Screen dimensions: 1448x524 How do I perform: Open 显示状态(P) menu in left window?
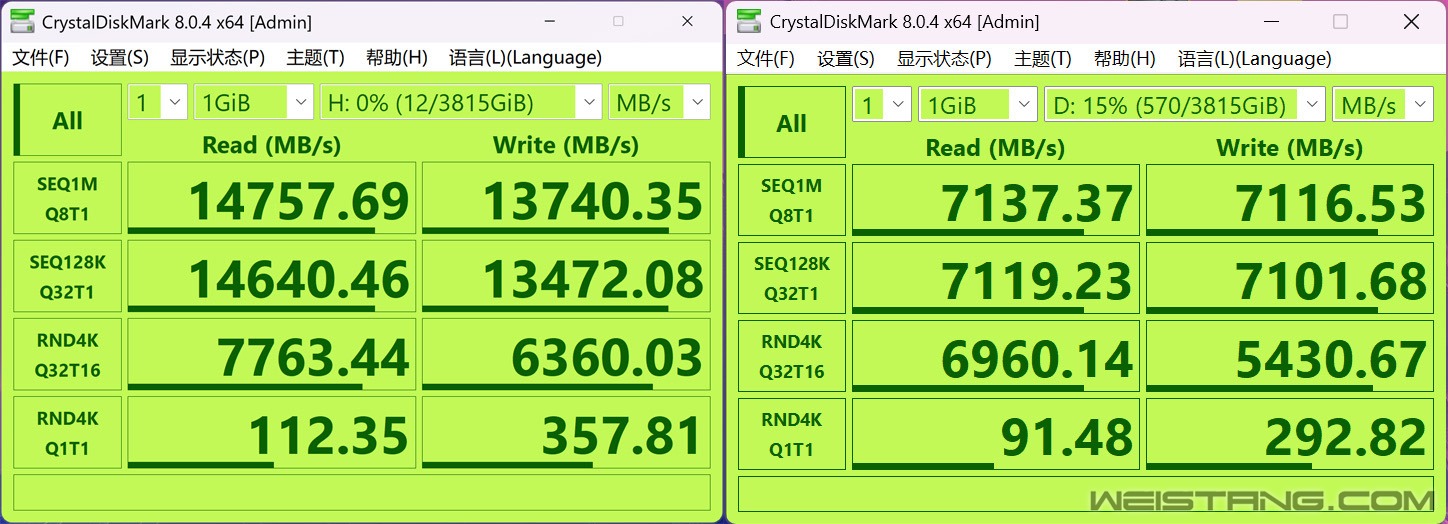pos(218,58)
